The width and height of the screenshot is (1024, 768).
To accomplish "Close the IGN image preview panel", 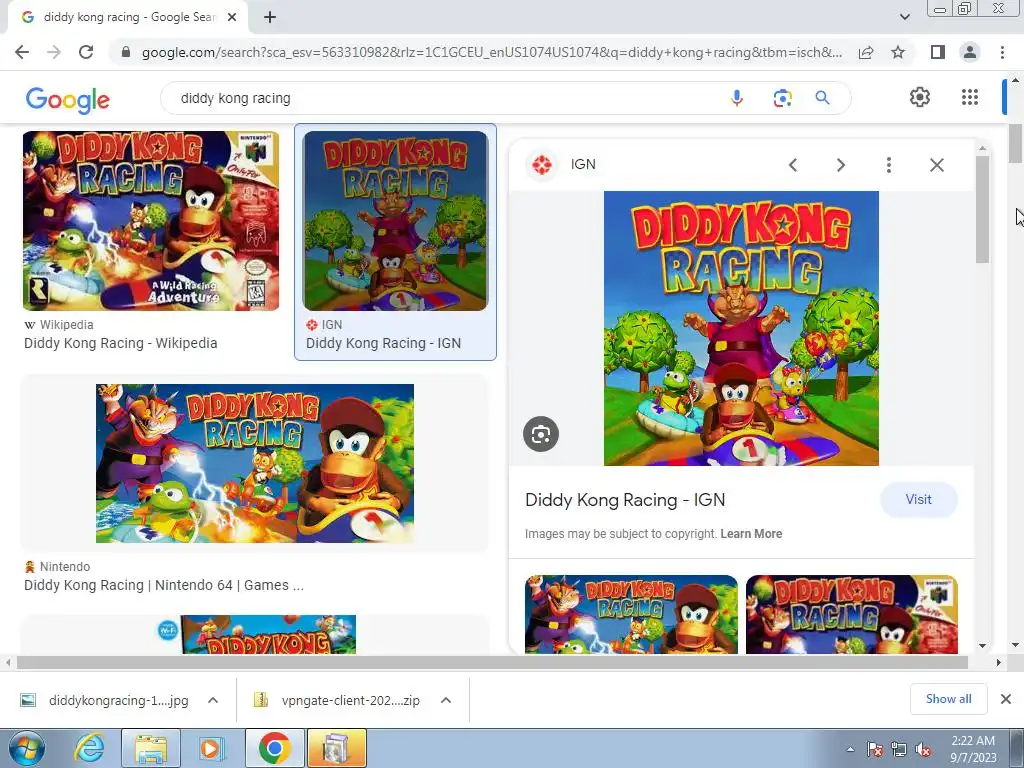I will pyautogui.click(x=937, y=165).
